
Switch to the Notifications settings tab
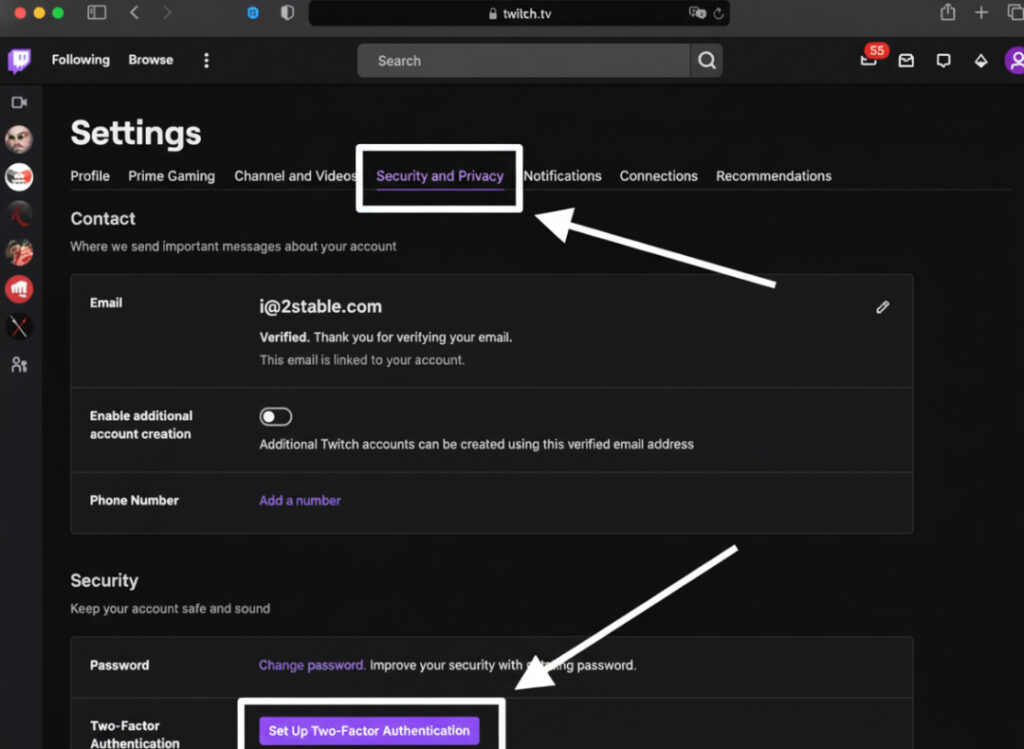pyautogui.click(x=562, y=176)
